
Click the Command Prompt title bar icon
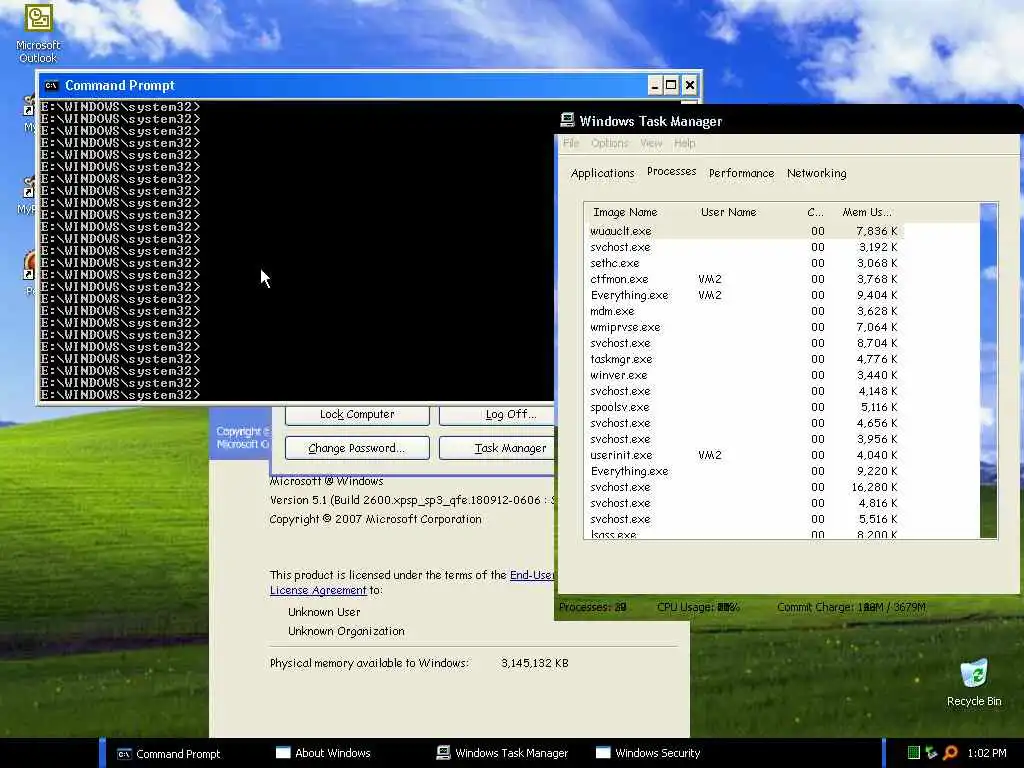52,86
